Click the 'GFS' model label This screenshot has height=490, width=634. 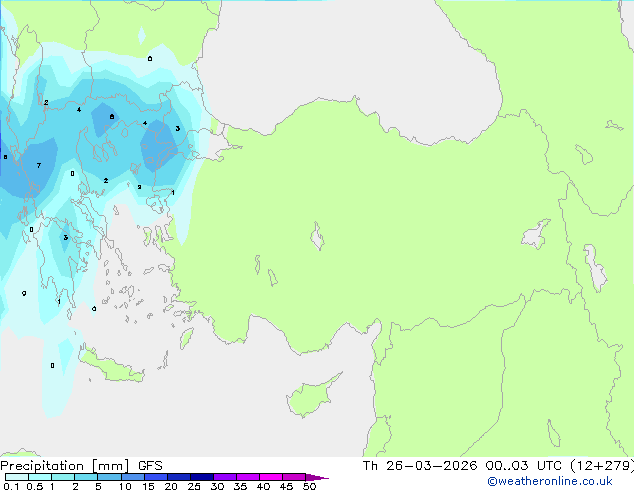click(x=150, y=466)
